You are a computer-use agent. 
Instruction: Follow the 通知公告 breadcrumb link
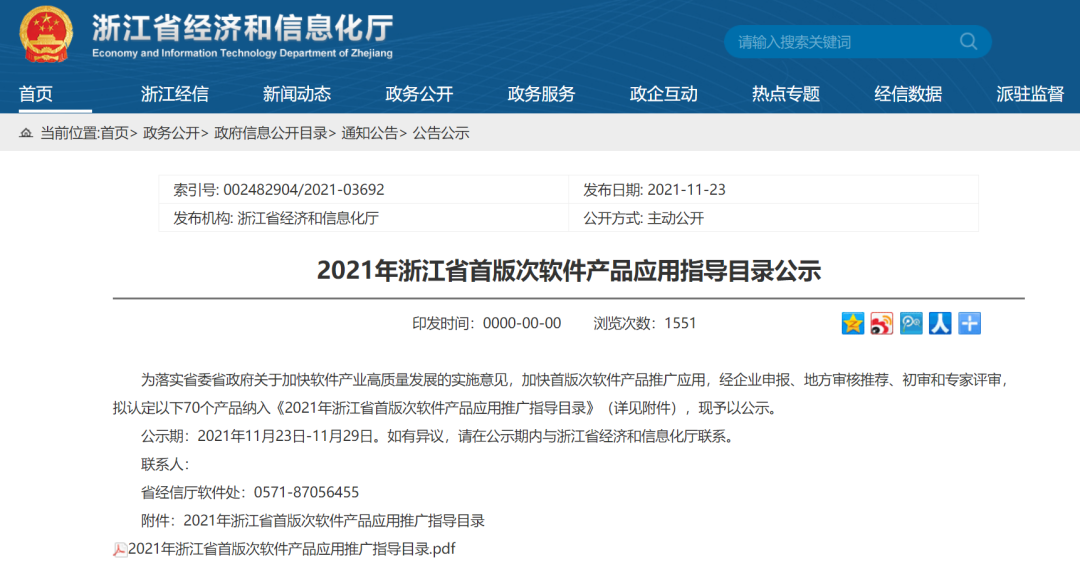[x=369, y=133]
